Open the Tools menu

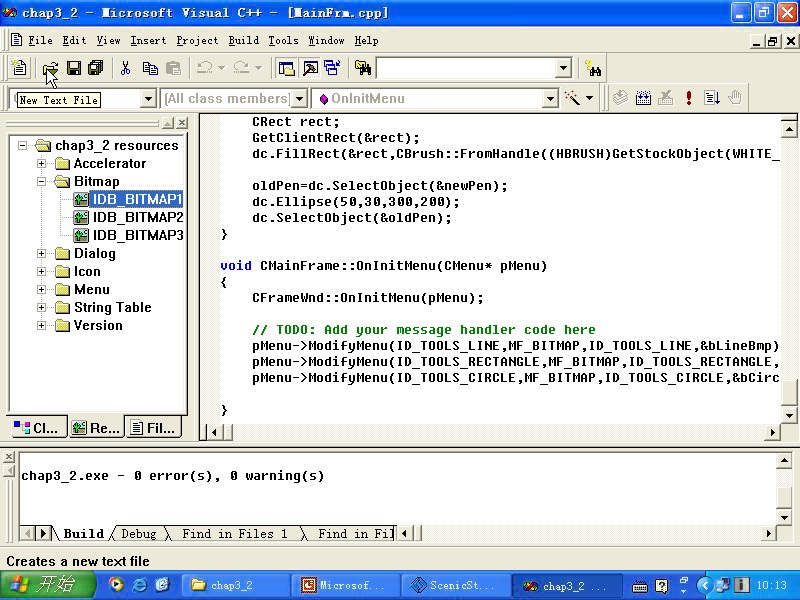[284, 41]
